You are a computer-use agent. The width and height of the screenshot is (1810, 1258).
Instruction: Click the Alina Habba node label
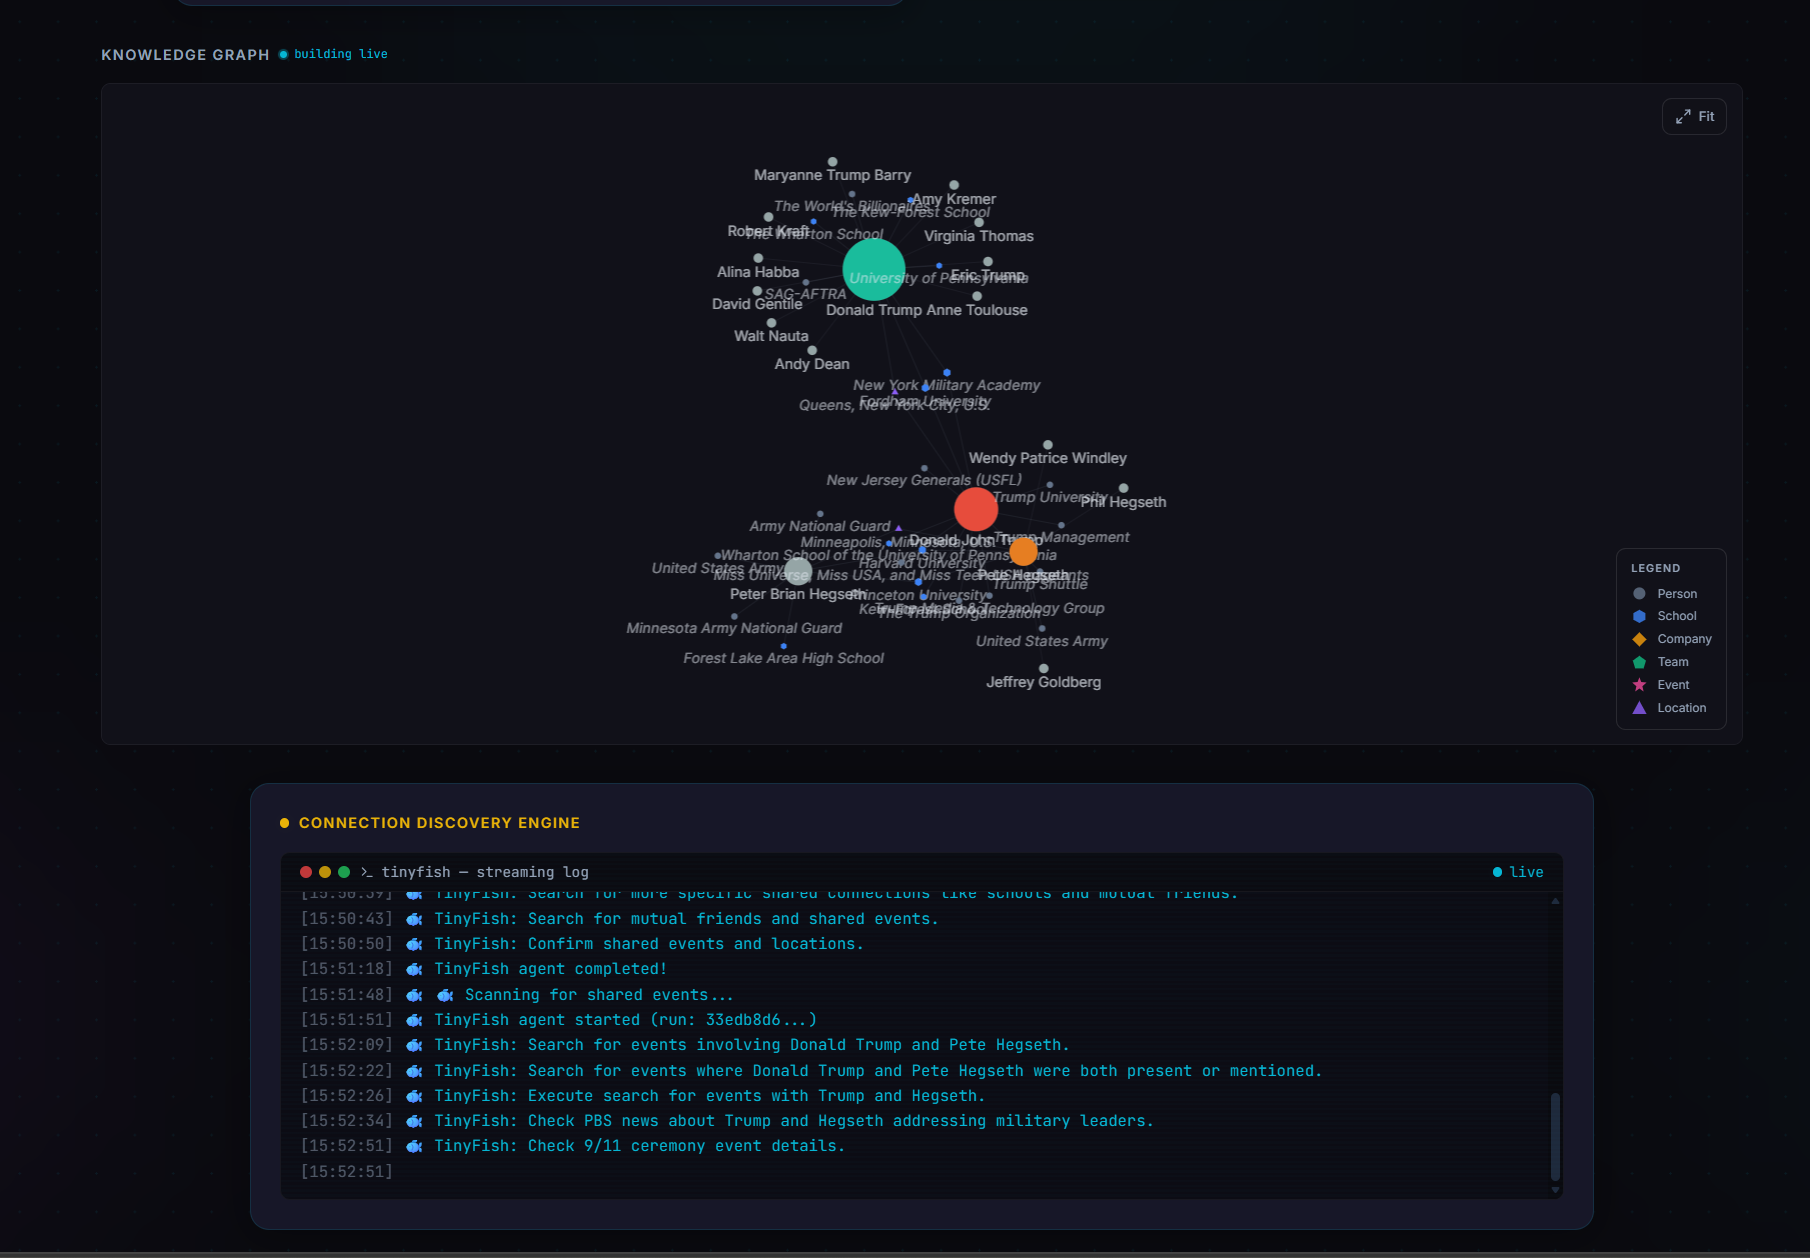[758, 272]
